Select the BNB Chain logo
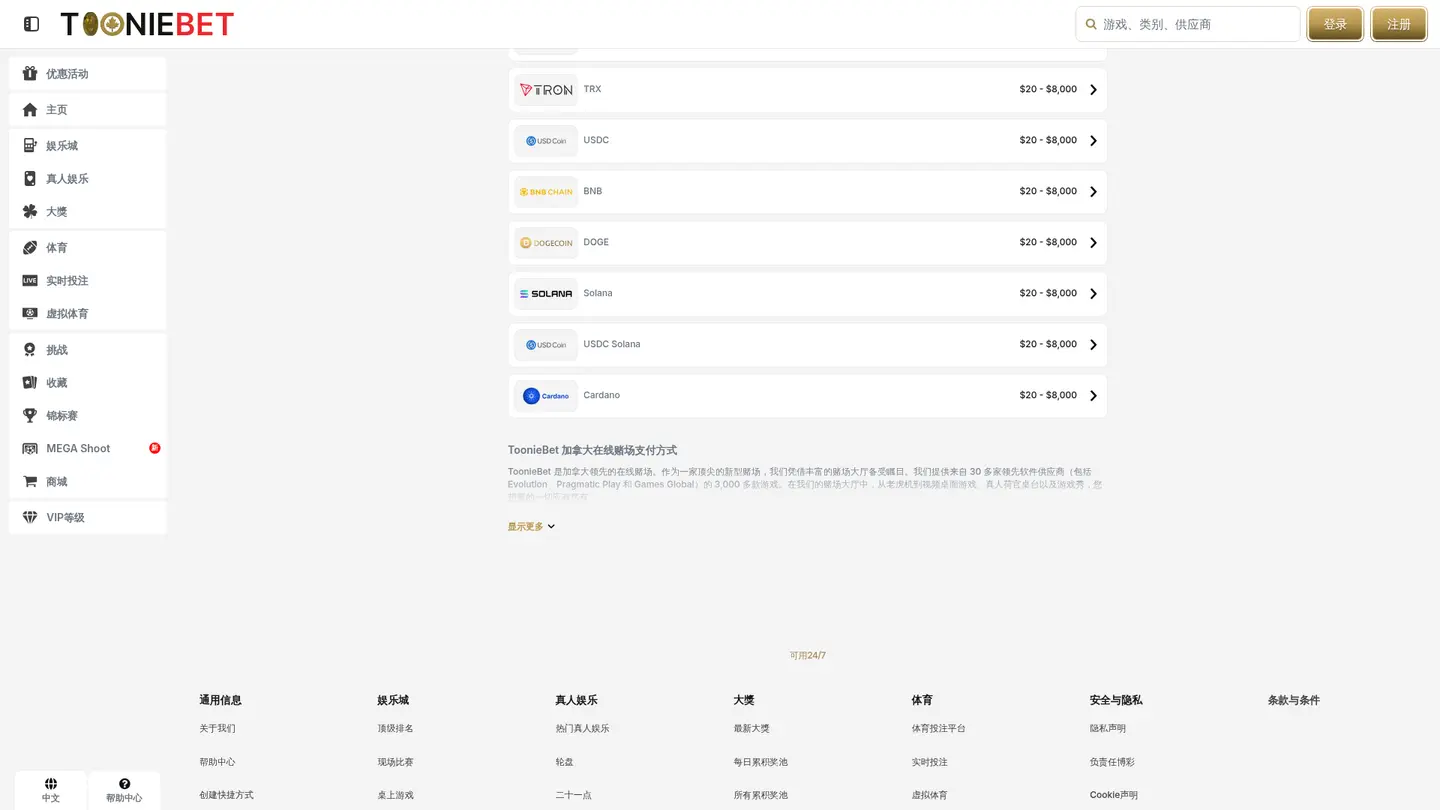The width and height of the screenshot is (1440, 810). tap(546, 192)
